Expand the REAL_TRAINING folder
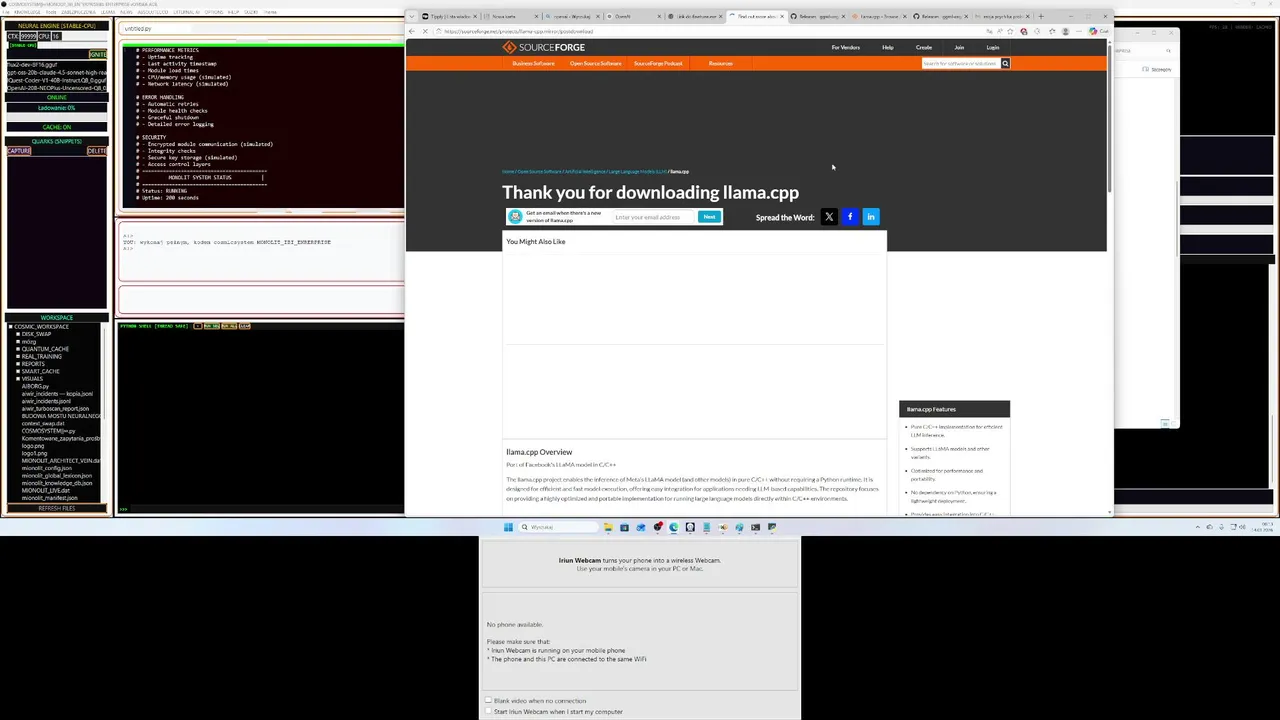This screenshot has width=1280, height=720. [18, 356]
